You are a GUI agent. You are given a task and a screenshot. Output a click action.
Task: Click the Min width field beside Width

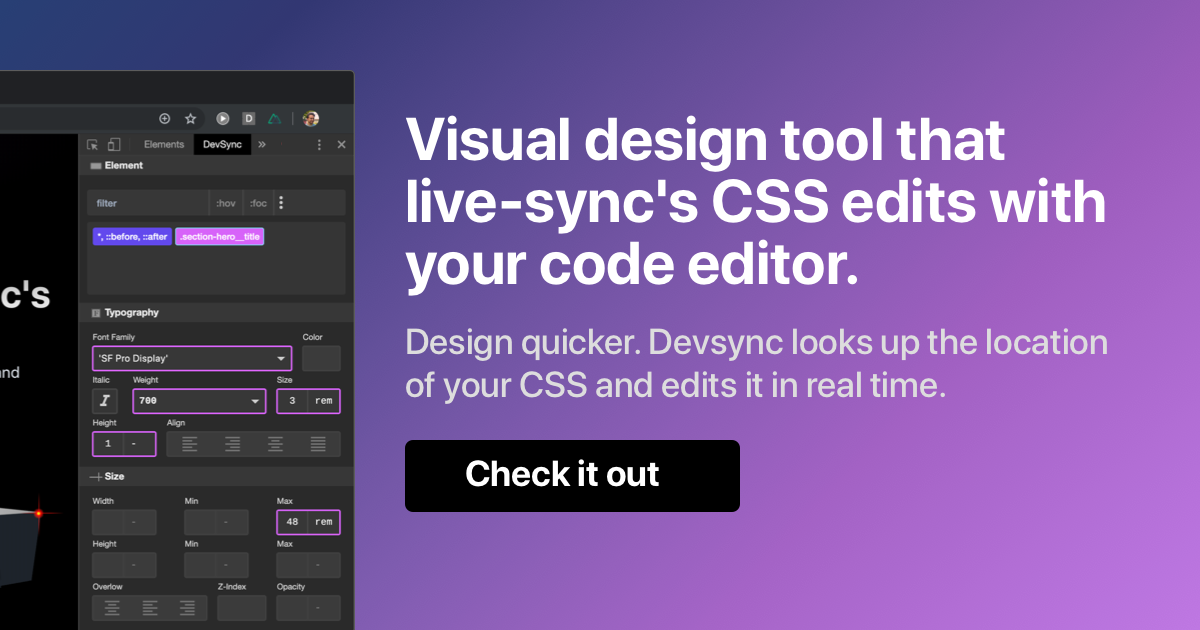[201, 522]
